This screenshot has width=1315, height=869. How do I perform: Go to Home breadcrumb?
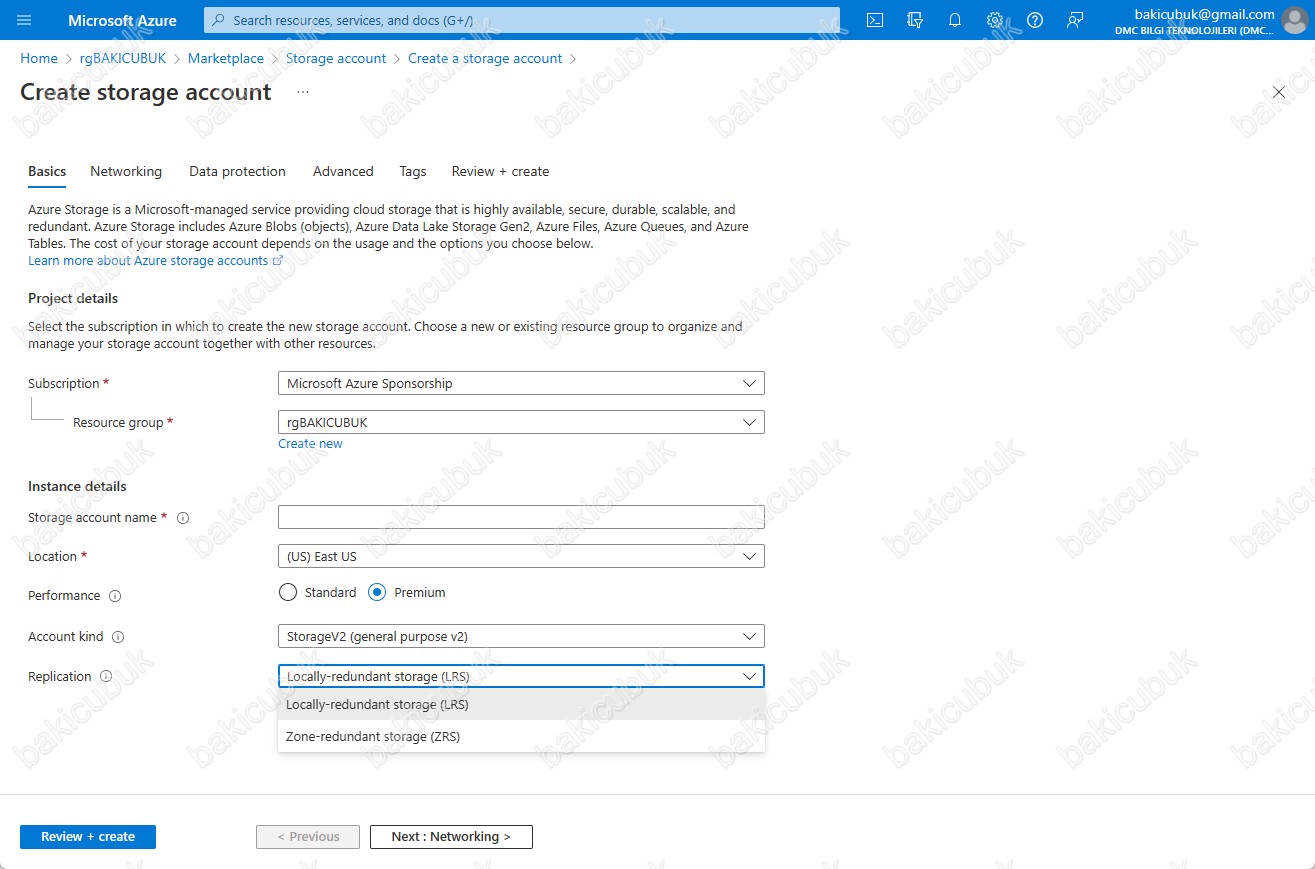coord(39,59)
